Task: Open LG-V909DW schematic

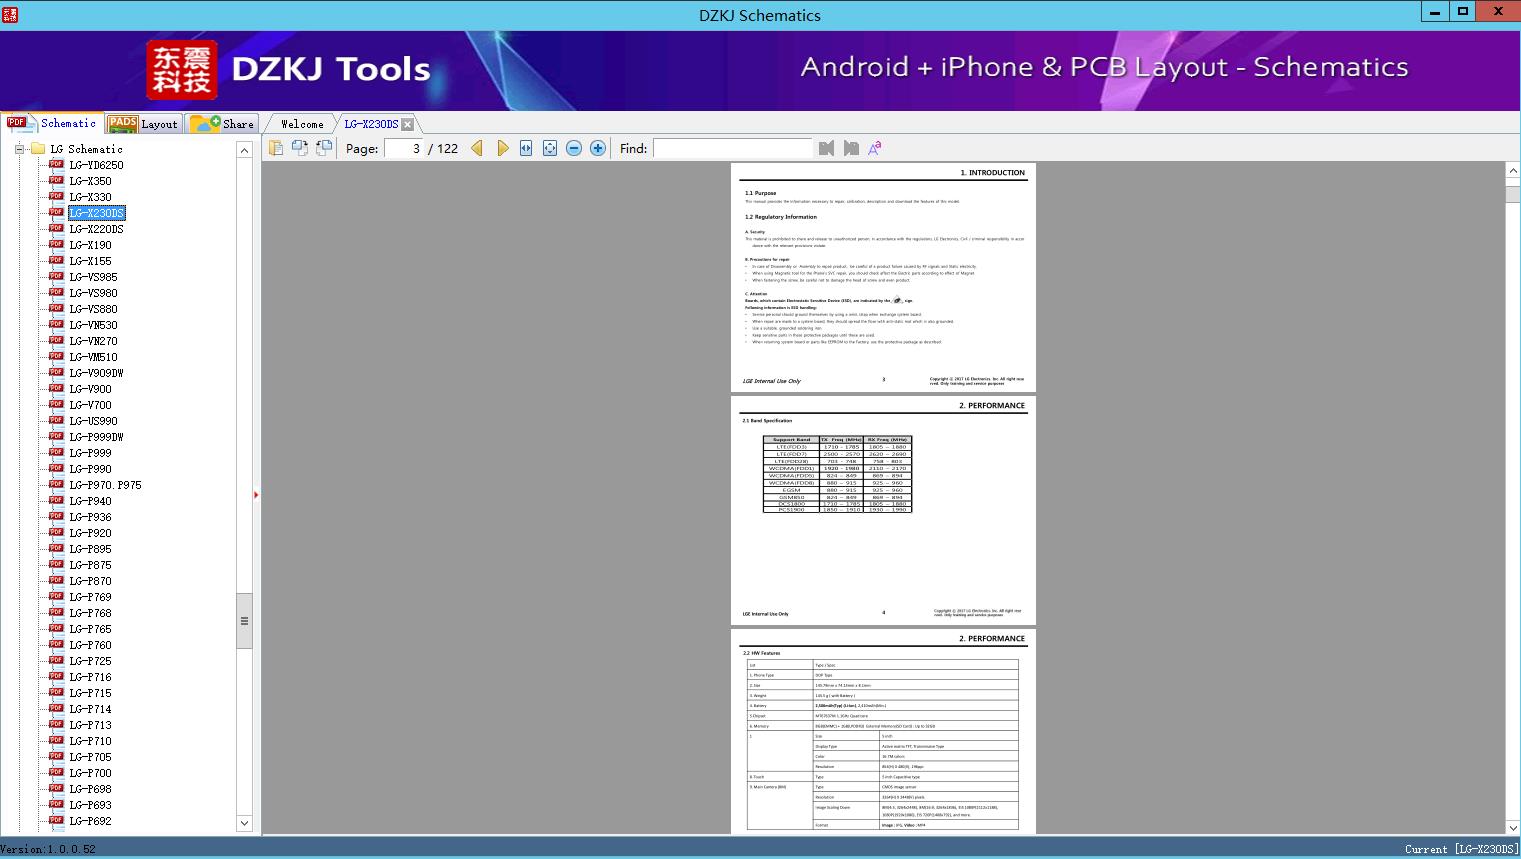Action: tap(96, 373)
